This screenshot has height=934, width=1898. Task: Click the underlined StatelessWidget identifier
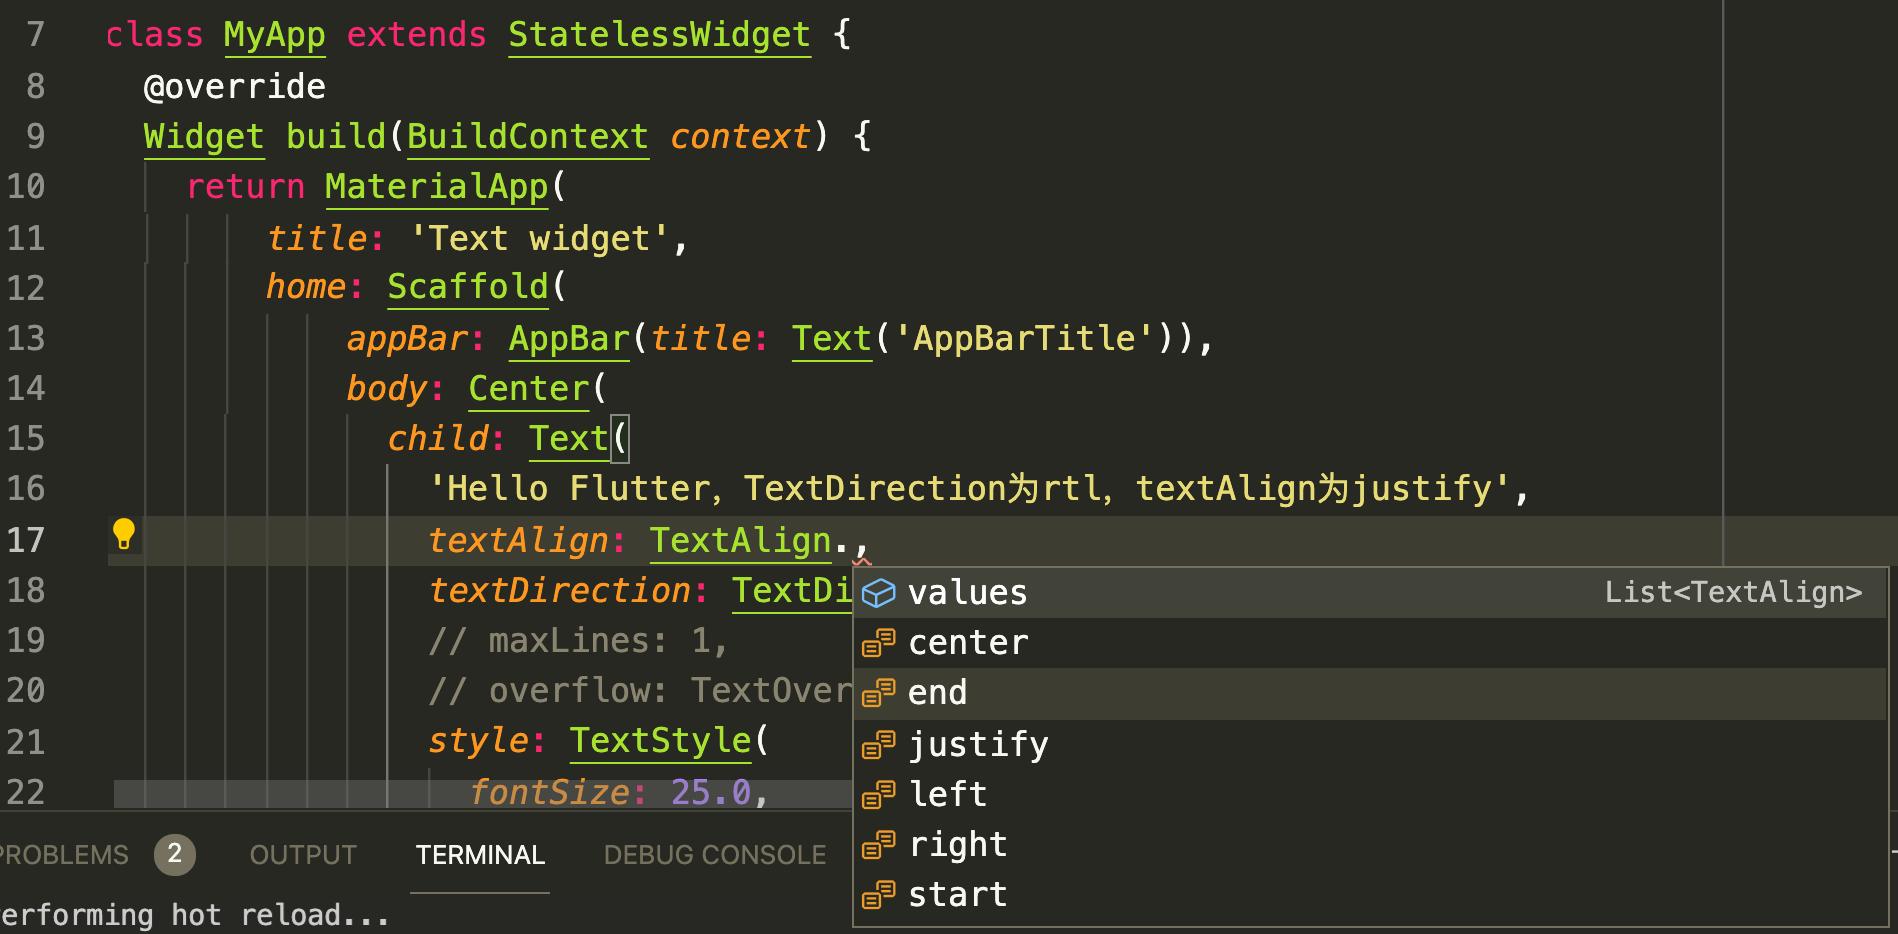[658, 35]
